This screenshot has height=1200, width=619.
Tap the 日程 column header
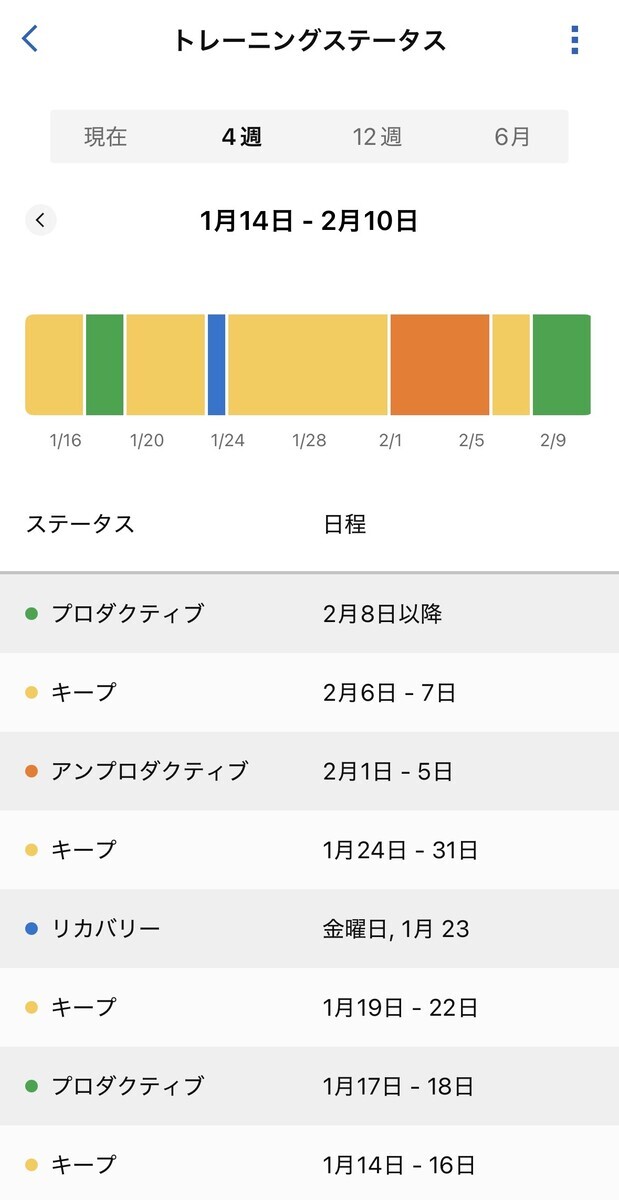pos(345,524)
